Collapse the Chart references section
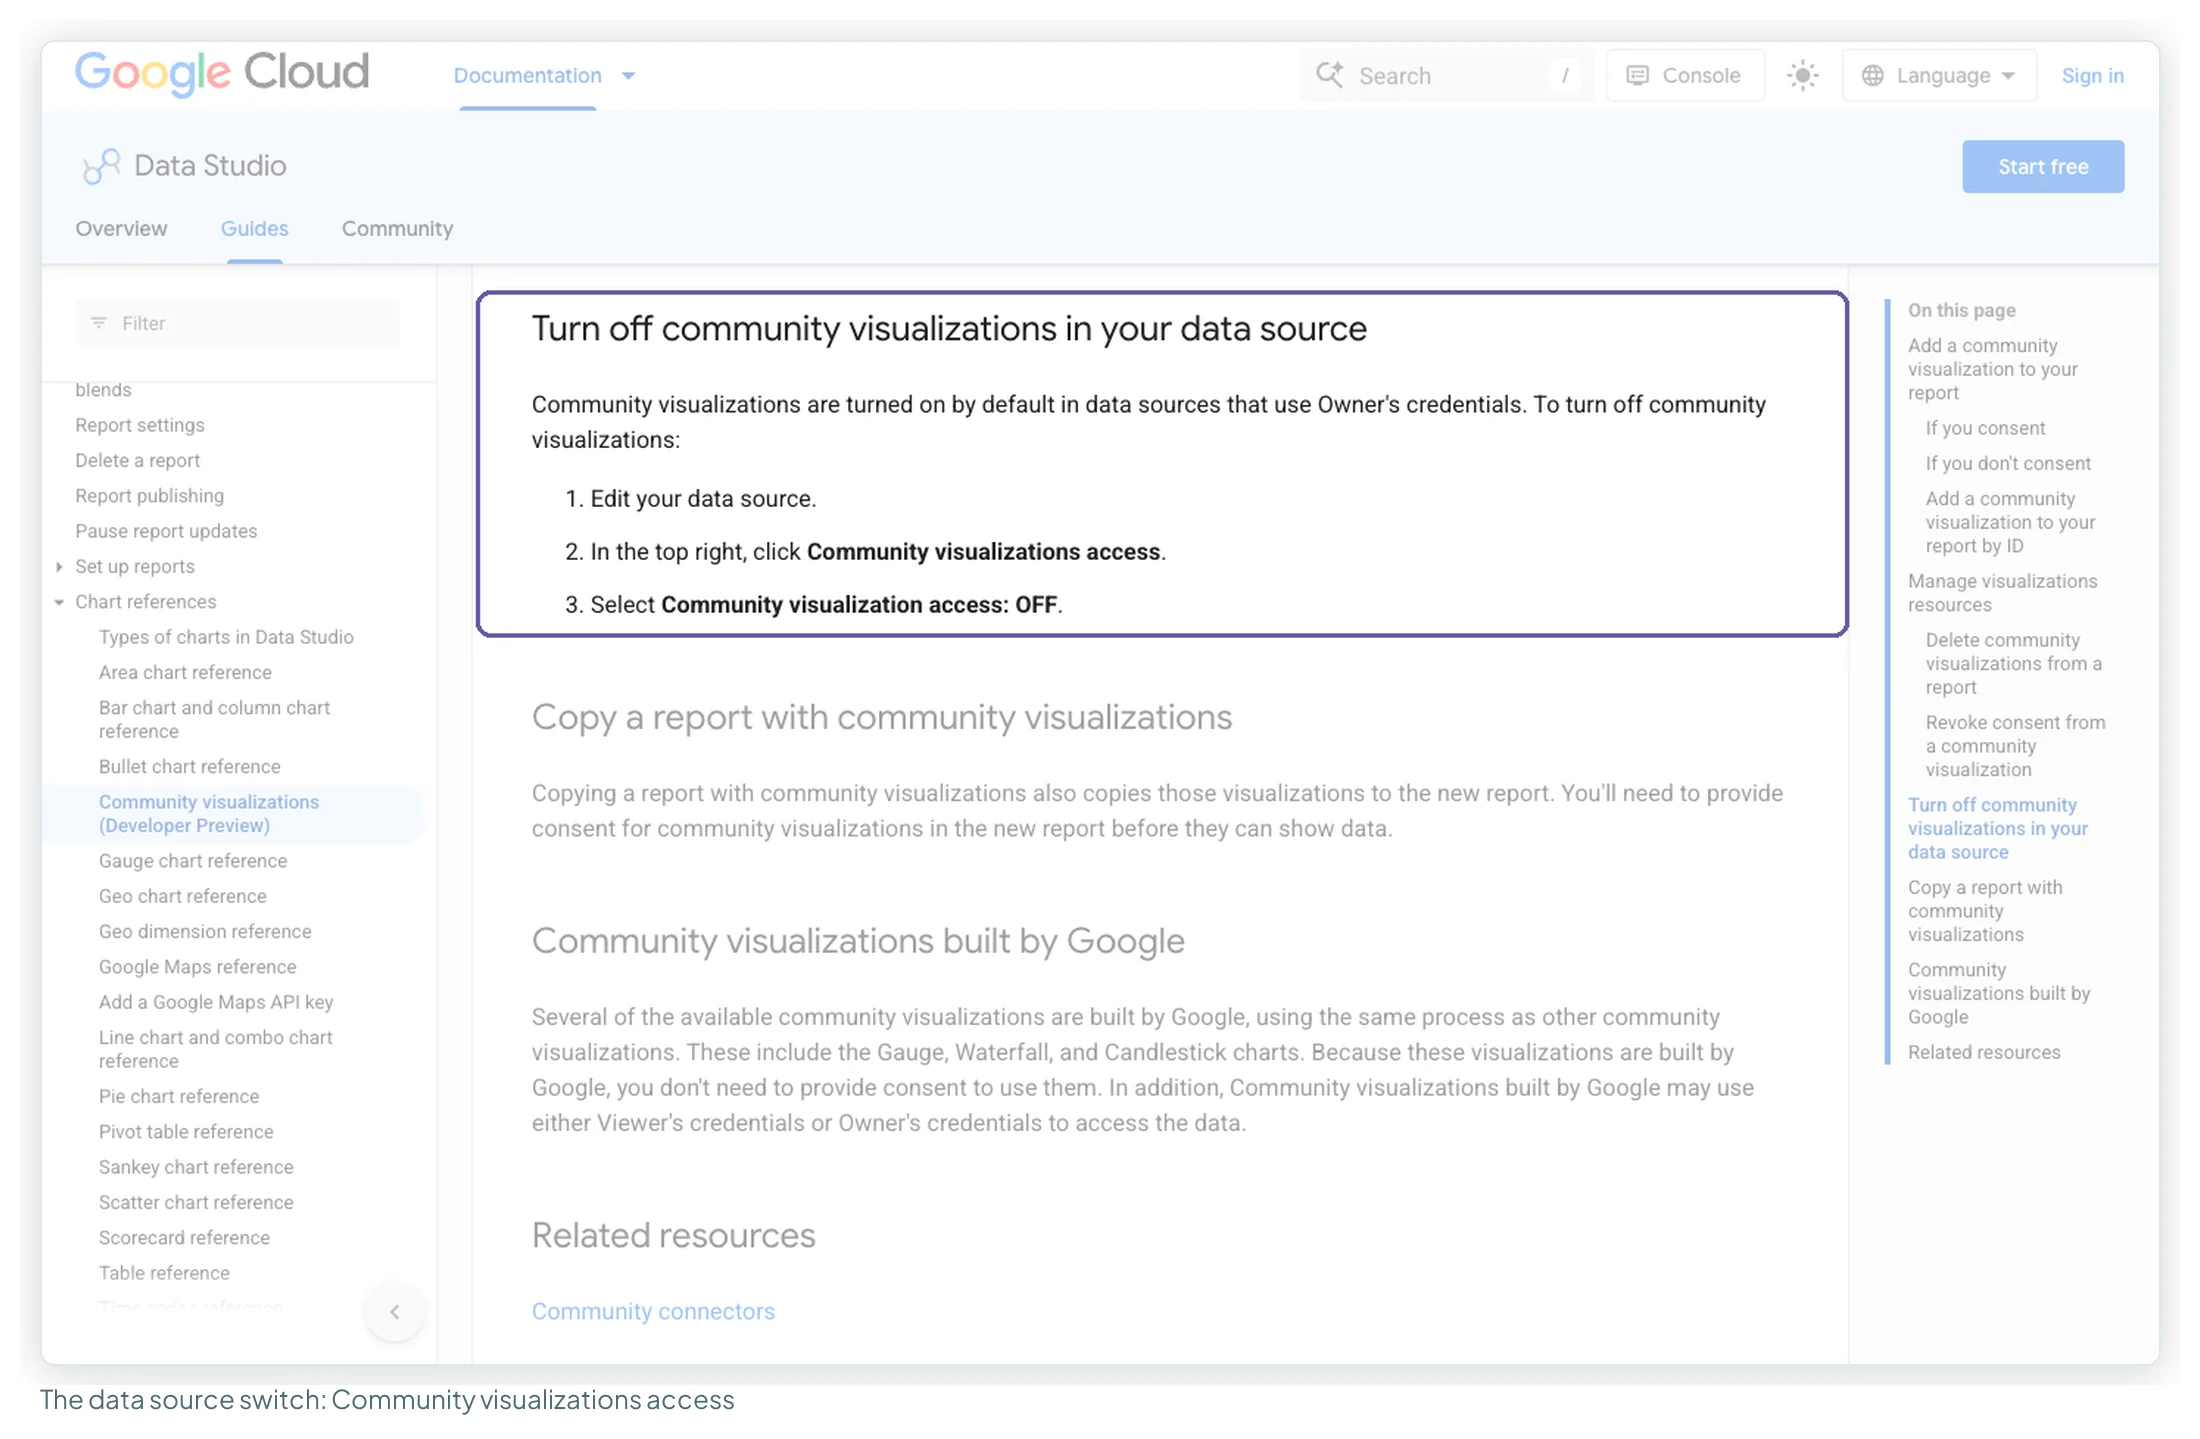 click(59, 602)
